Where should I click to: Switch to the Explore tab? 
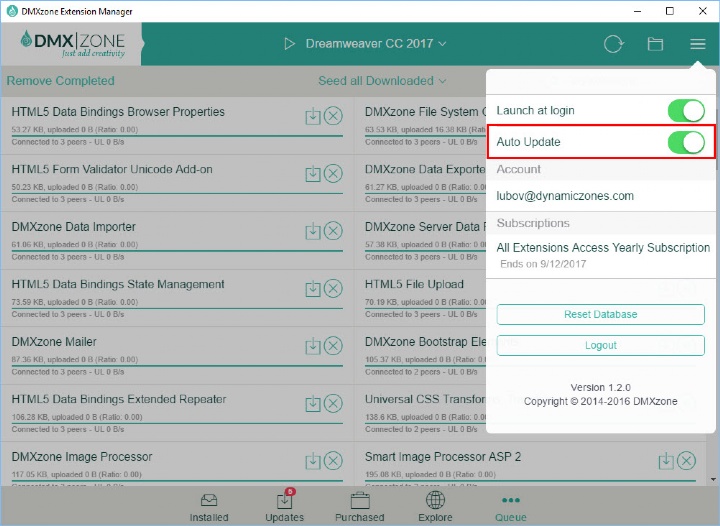pyautogui.click(x=435, y=507)
